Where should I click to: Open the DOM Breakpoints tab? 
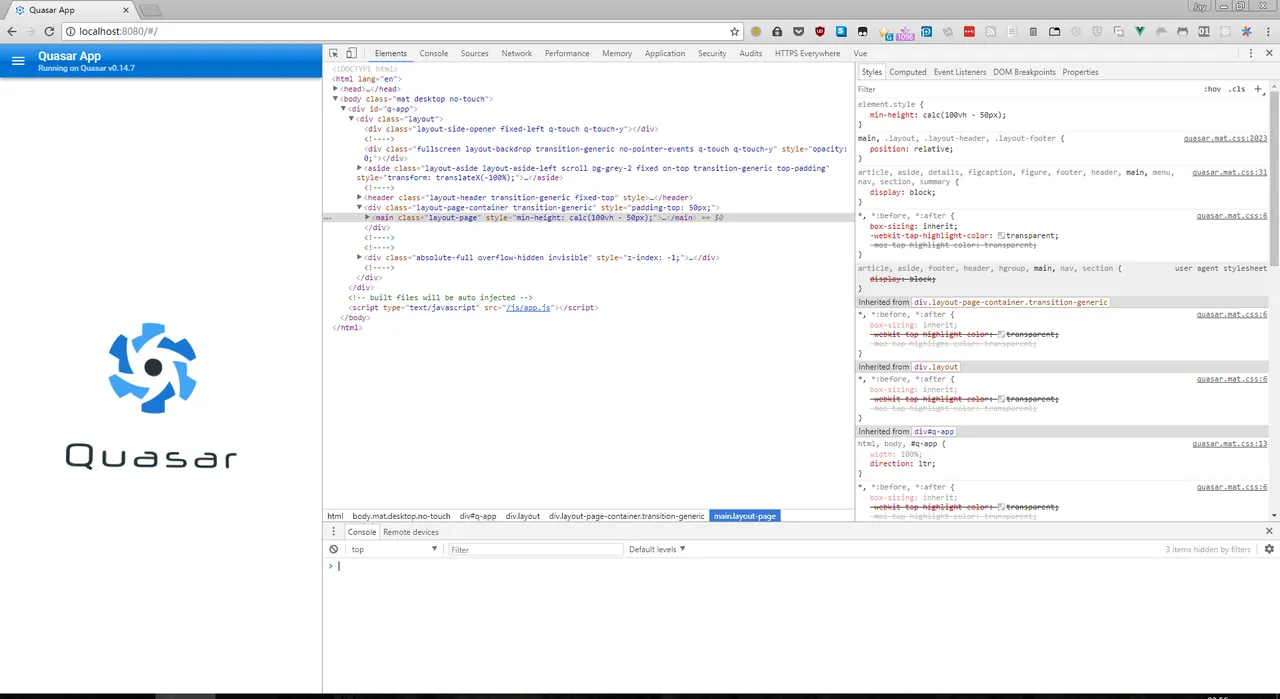pyautogui.click(x=1024, y=72)
